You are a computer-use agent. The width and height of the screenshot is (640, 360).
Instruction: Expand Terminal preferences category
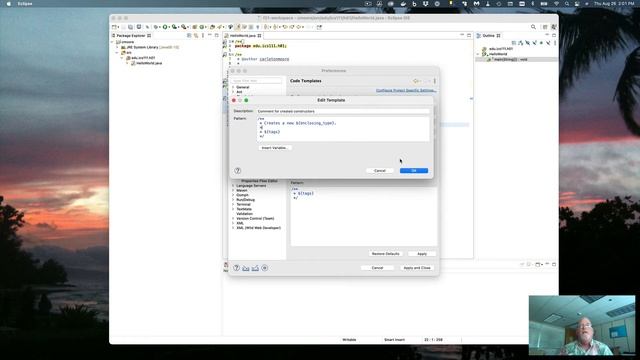pyautogui.click(x=233, y=204)
